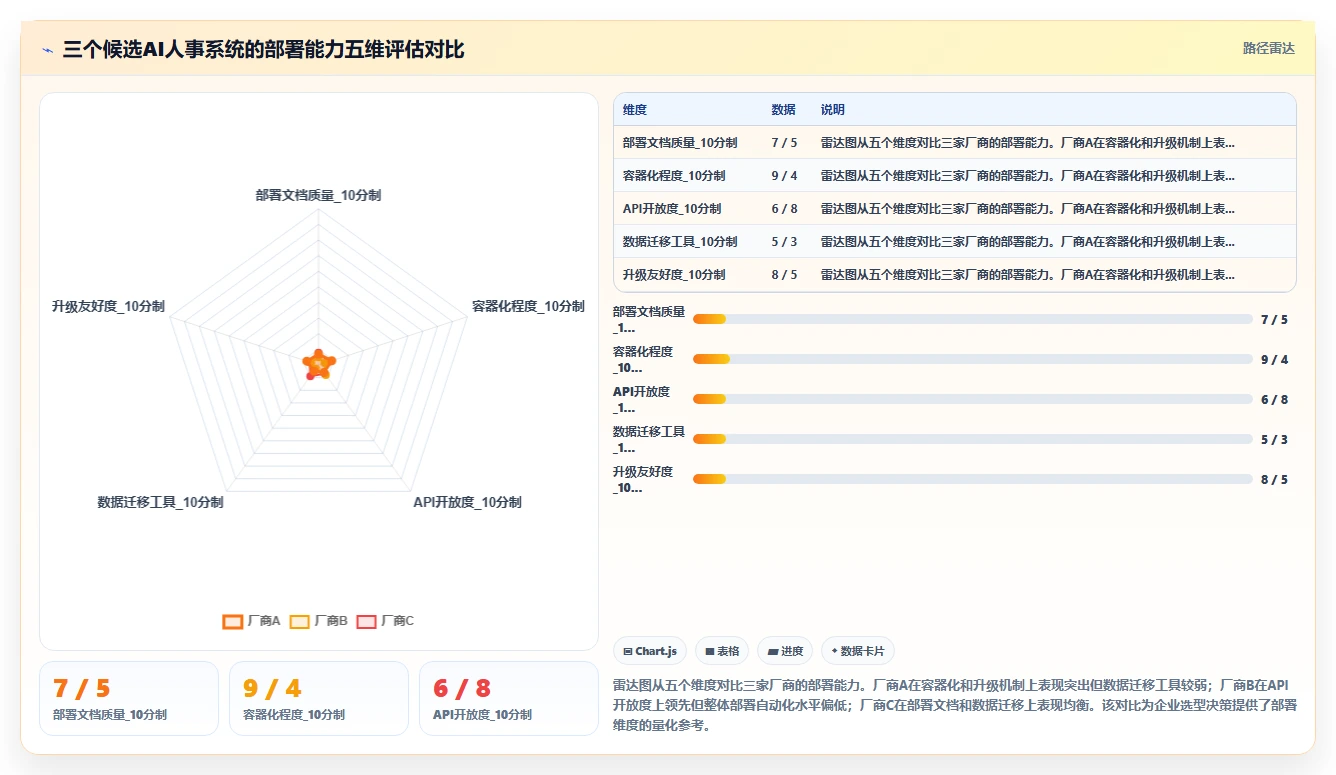Open the 9 / 4 容器化程度 data card

319,698
